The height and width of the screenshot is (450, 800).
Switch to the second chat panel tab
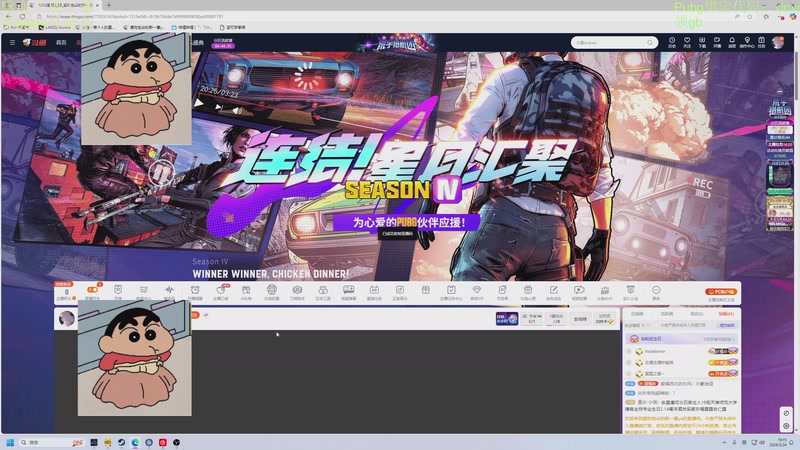[666, 314]
